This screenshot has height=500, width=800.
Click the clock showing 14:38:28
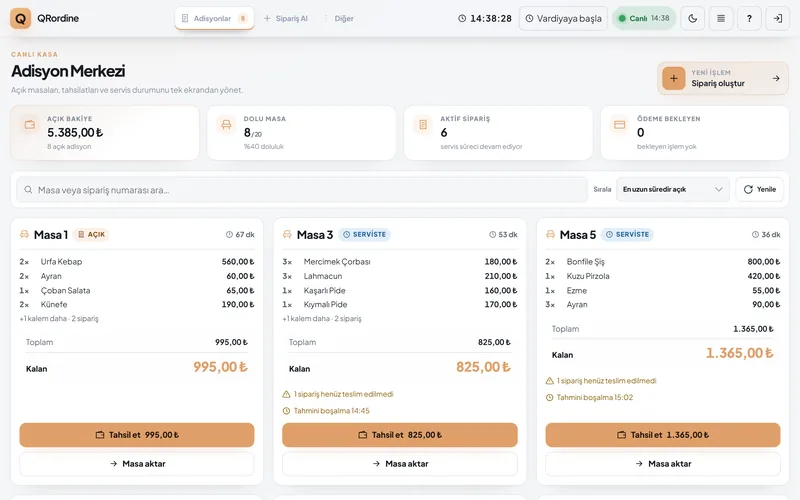485,18
